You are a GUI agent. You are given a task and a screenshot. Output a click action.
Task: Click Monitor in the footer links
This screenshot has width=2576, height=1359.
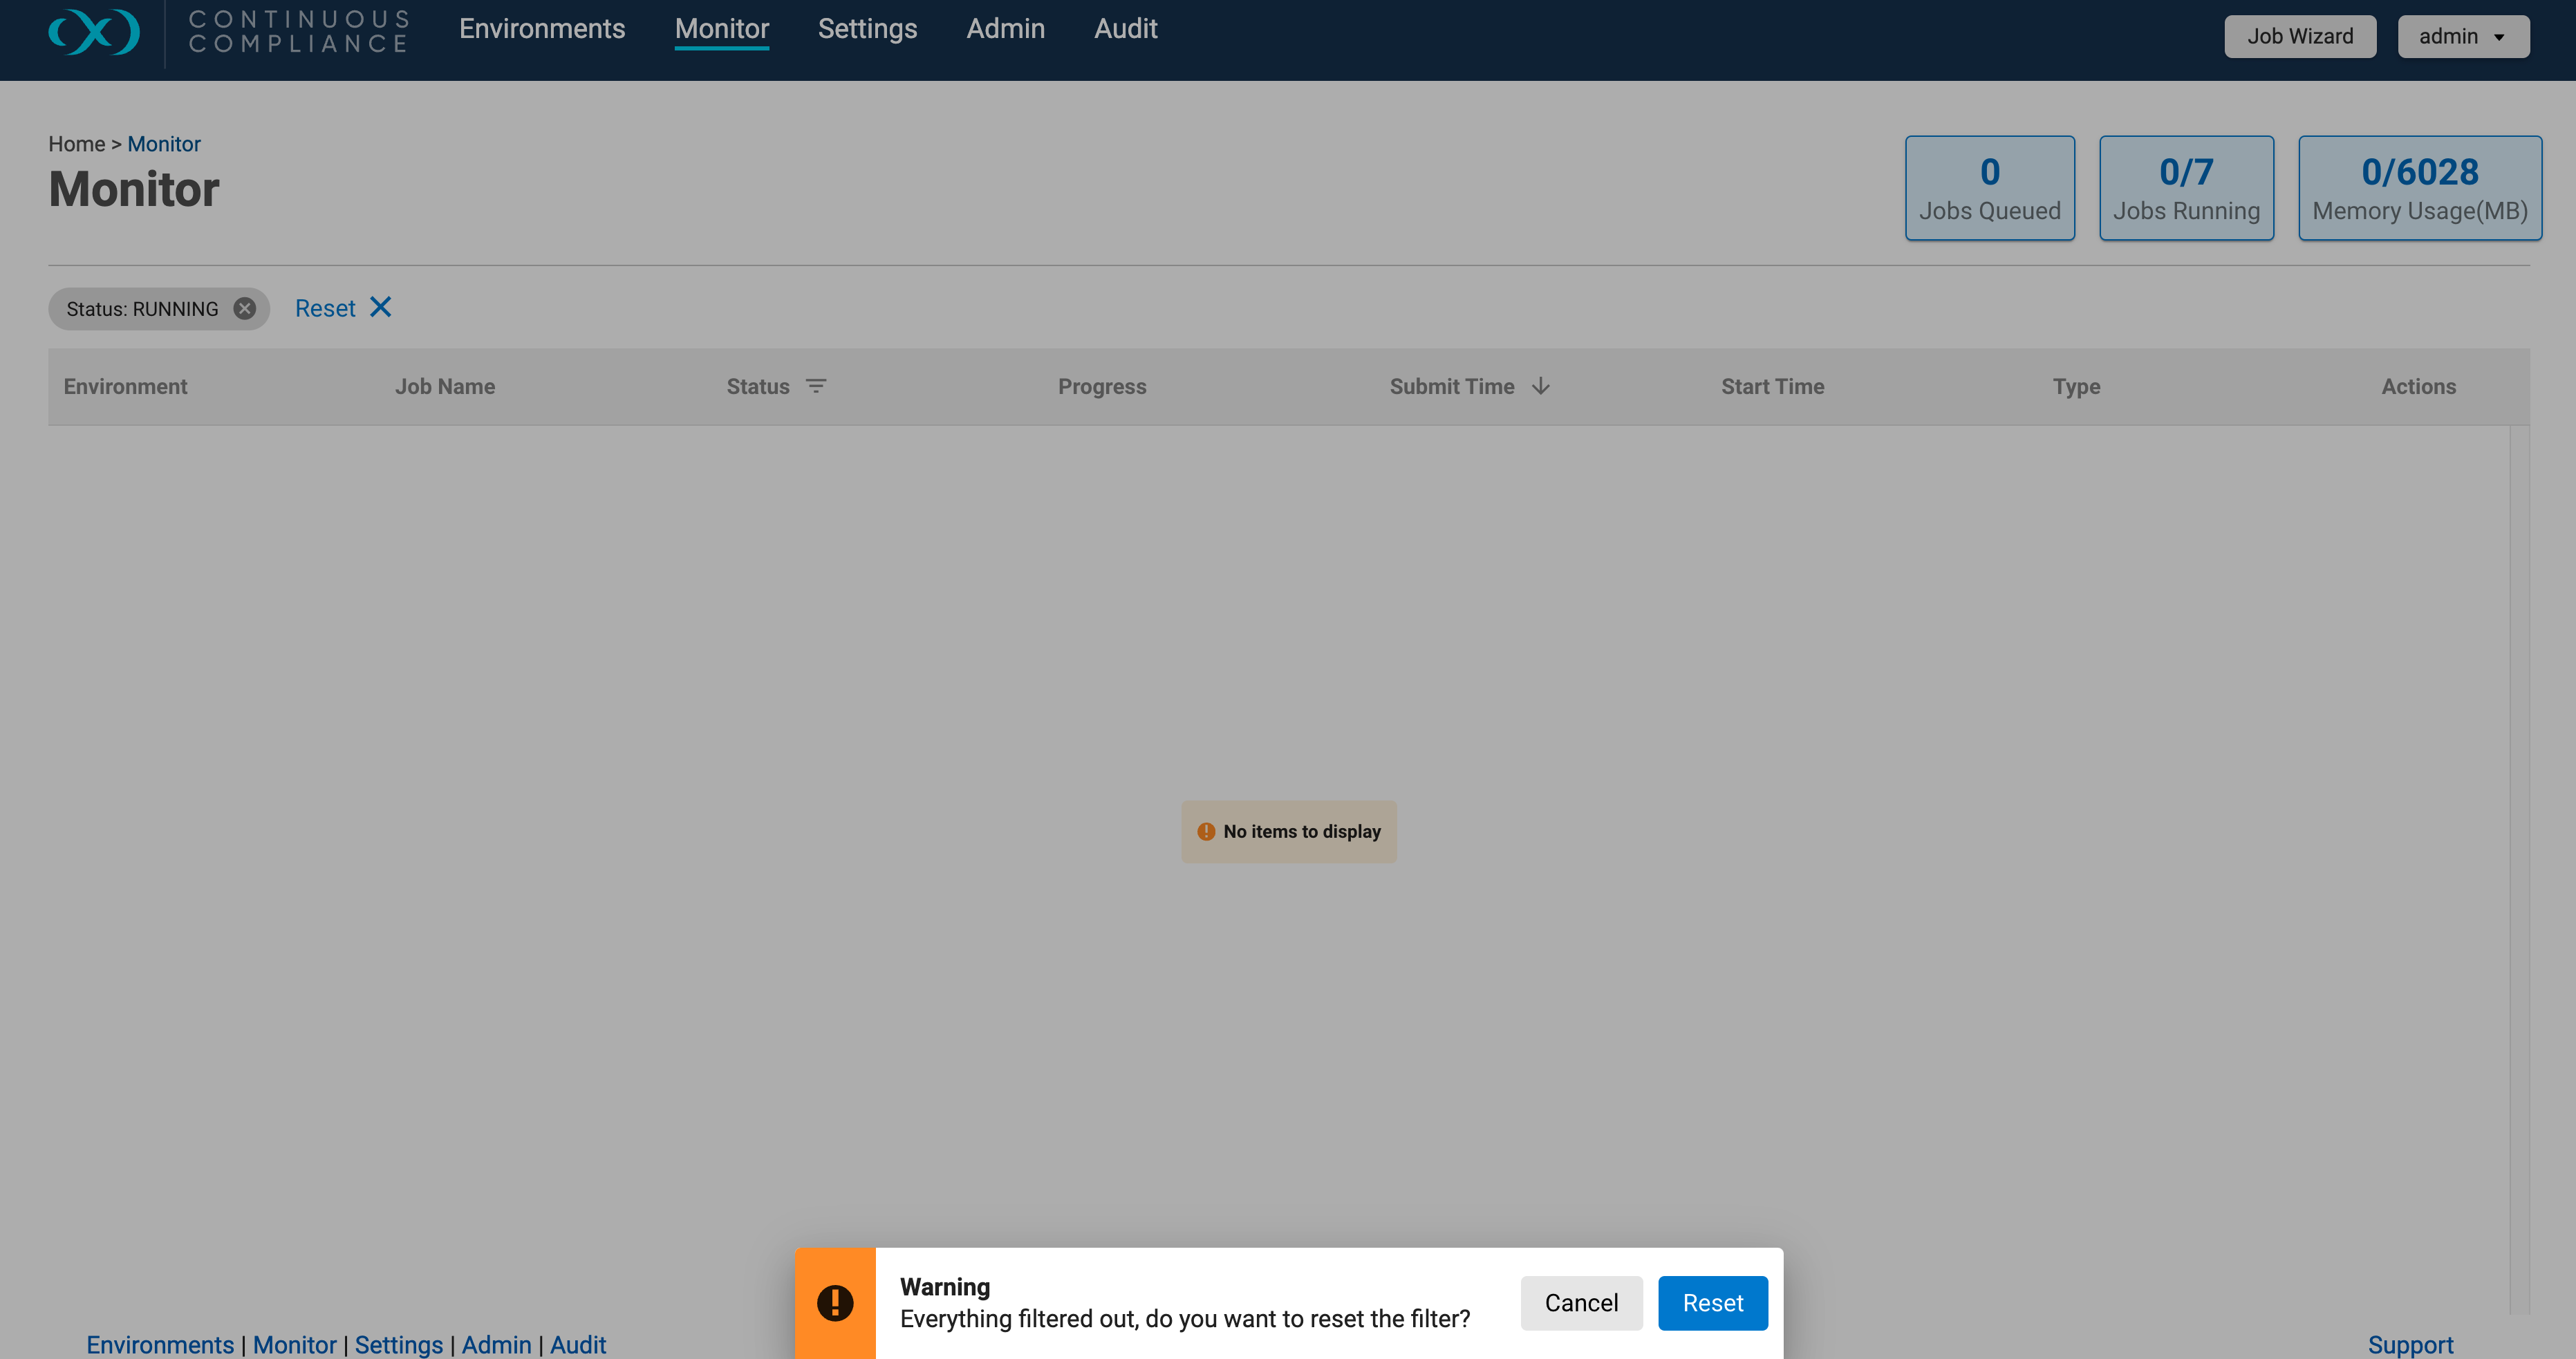[x=294, y=1345]
